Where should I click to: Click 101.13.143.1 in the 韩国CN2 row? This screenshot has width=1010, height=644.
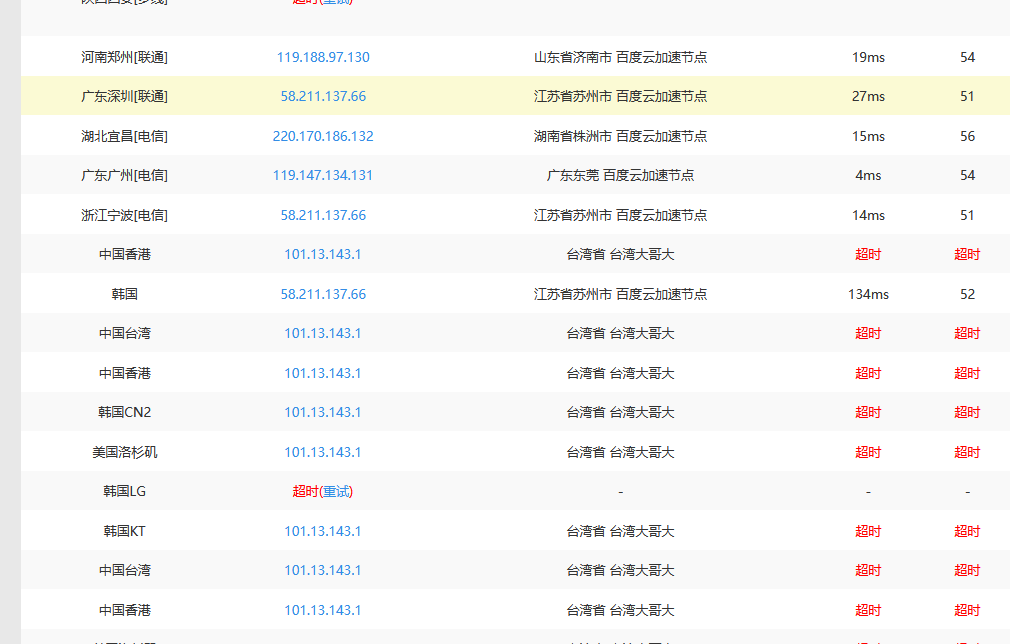point(323,412)
